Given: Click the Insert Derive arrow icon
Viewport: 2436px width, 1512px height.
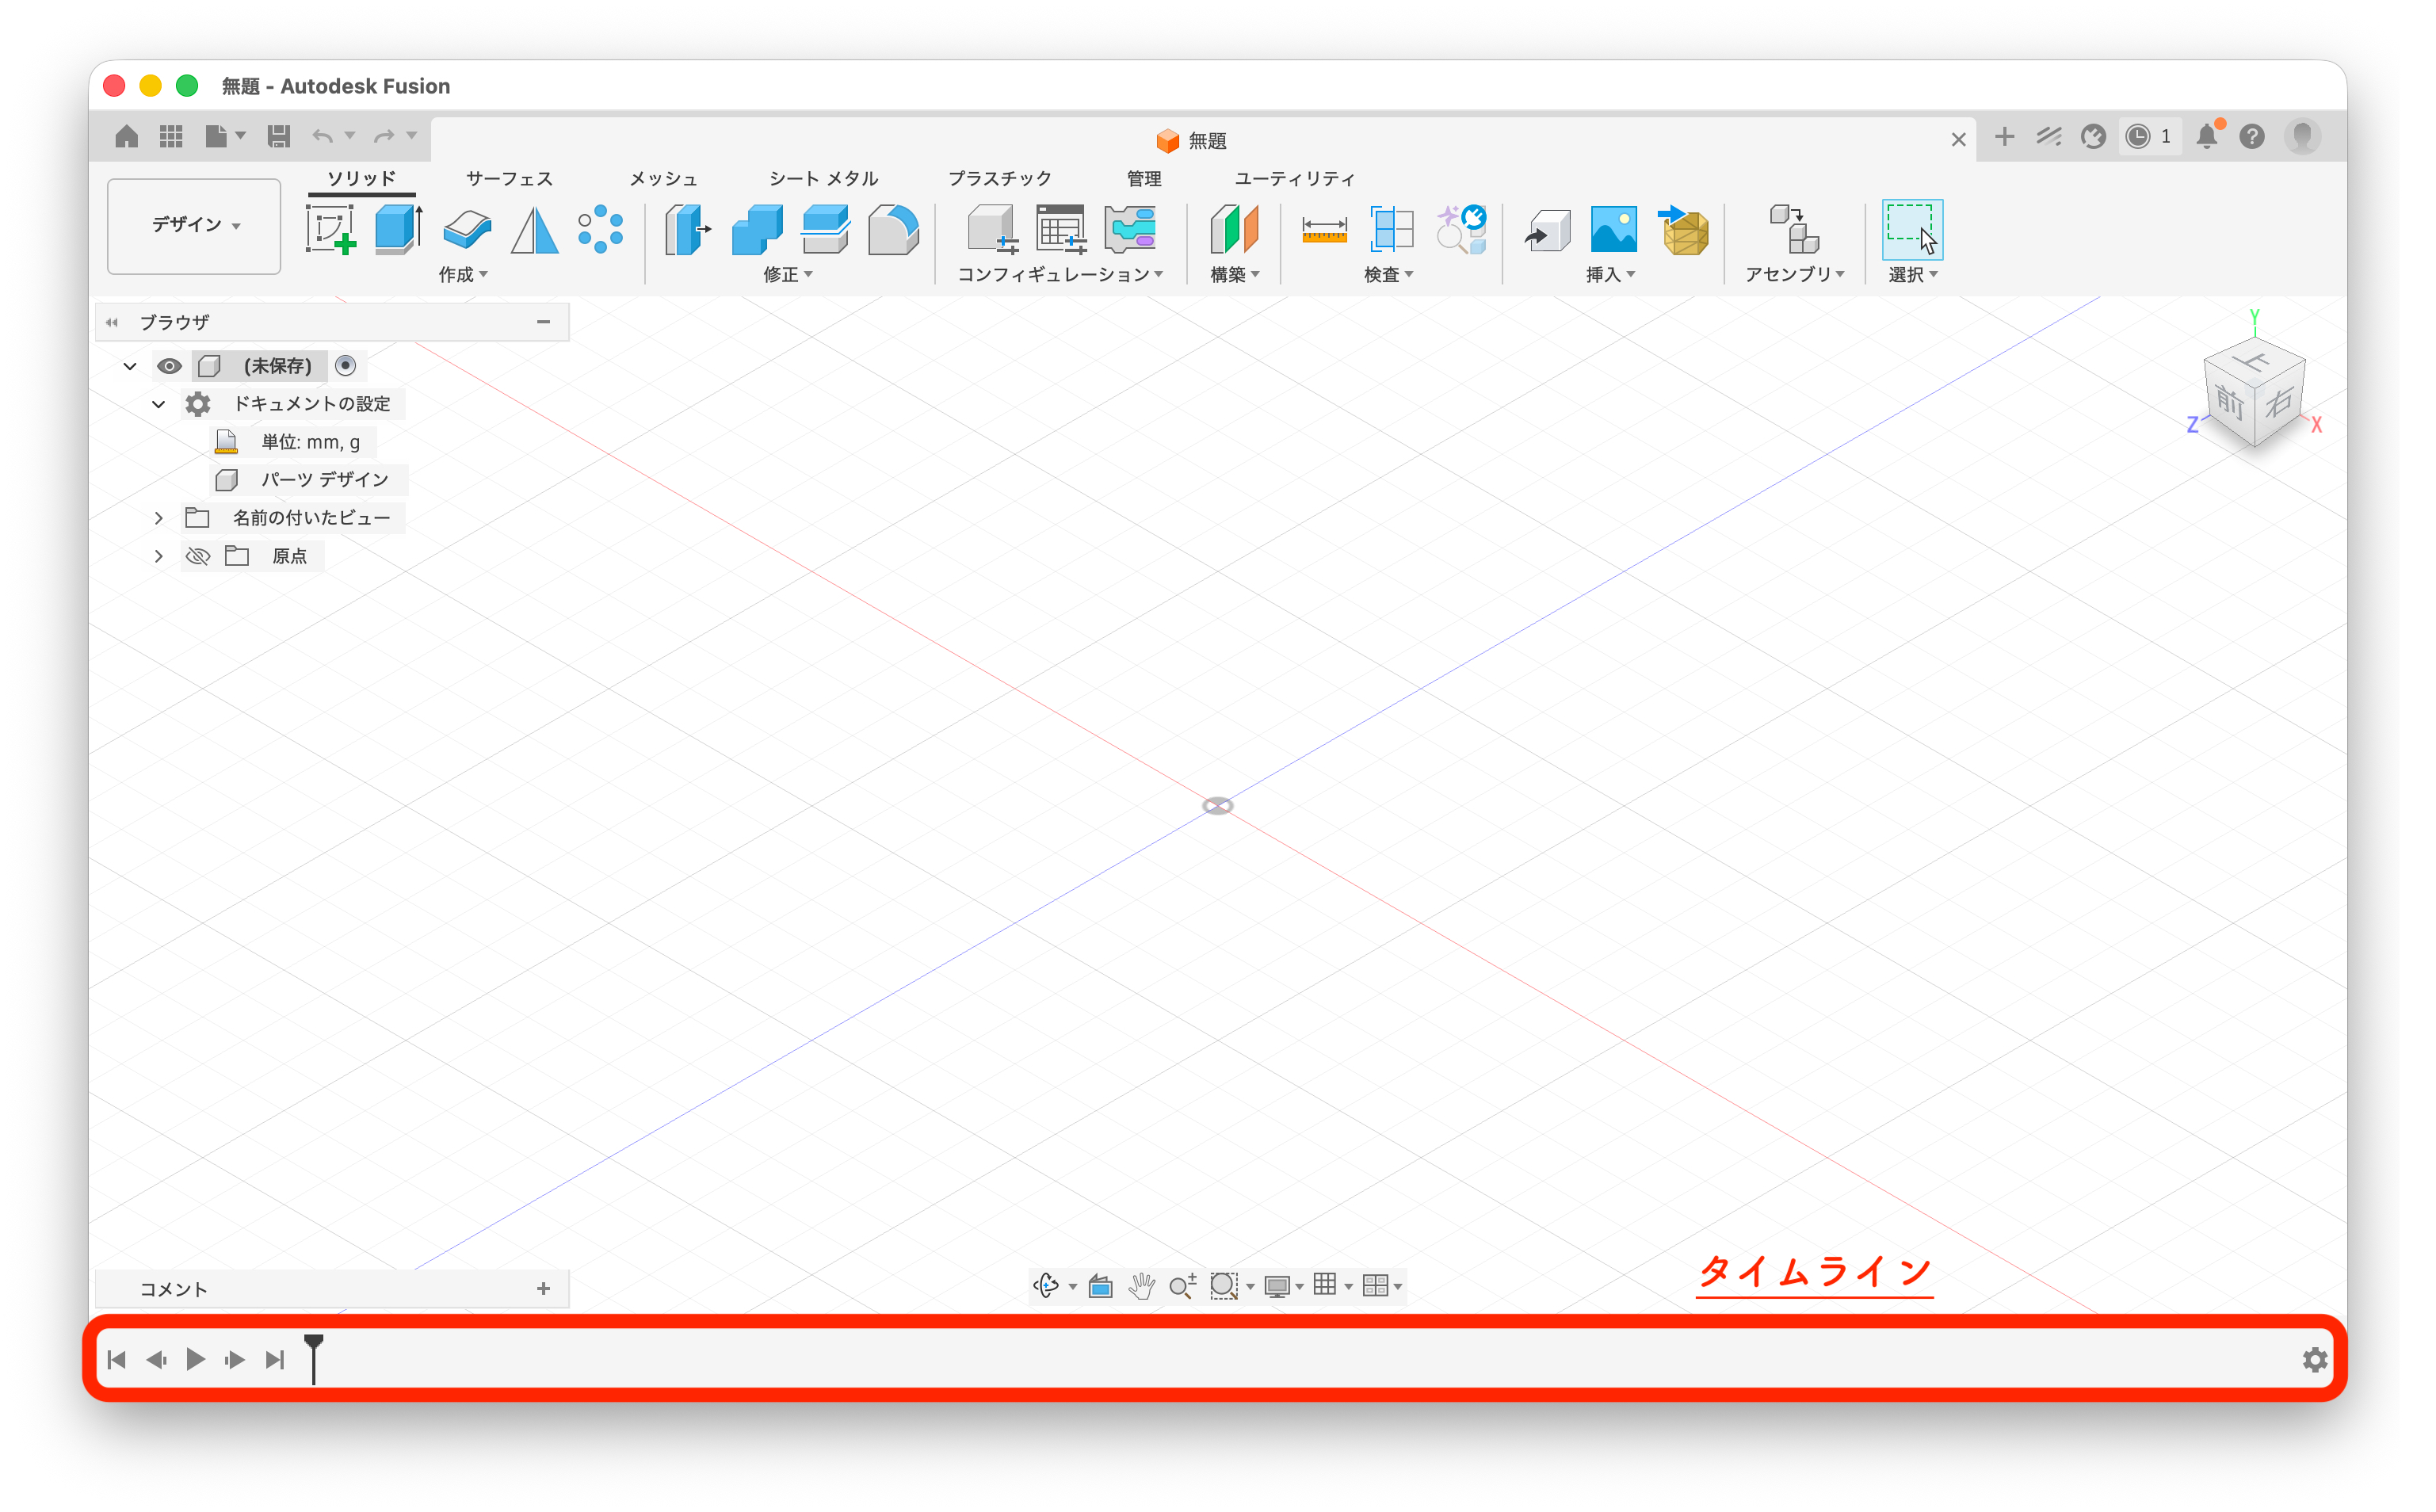Looking at the screenshot, I should 1547,230.
